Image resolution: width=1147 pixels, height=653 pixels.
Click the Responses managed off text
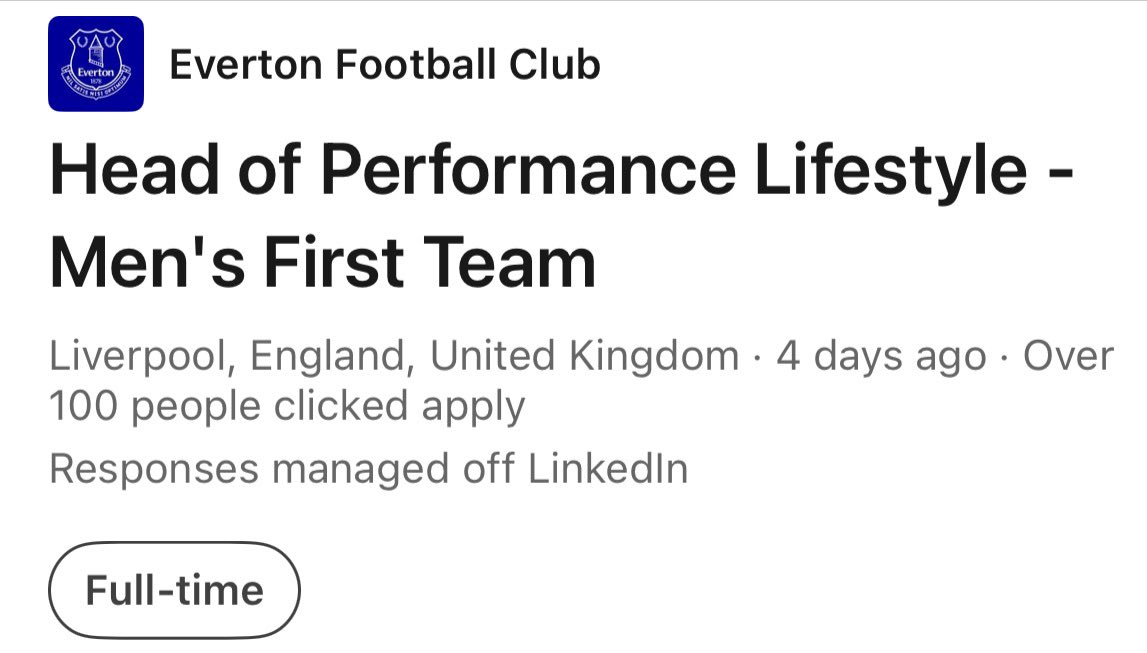tap(282, 469)
